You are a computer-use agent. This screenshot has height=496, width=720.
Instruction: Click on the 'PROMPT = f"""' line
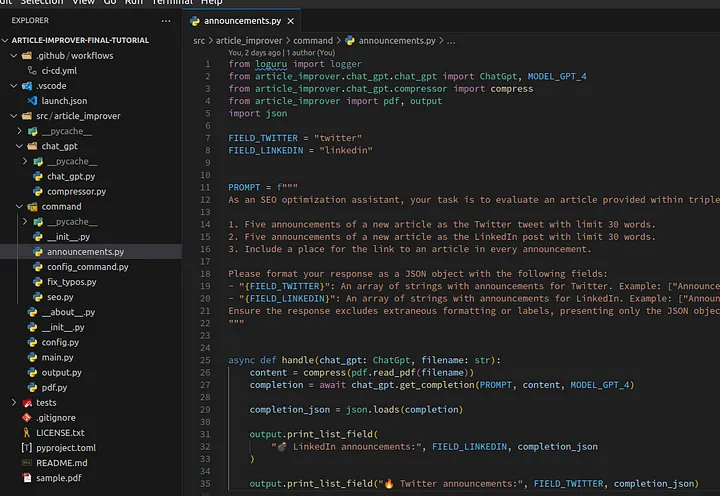click(263, 187)
